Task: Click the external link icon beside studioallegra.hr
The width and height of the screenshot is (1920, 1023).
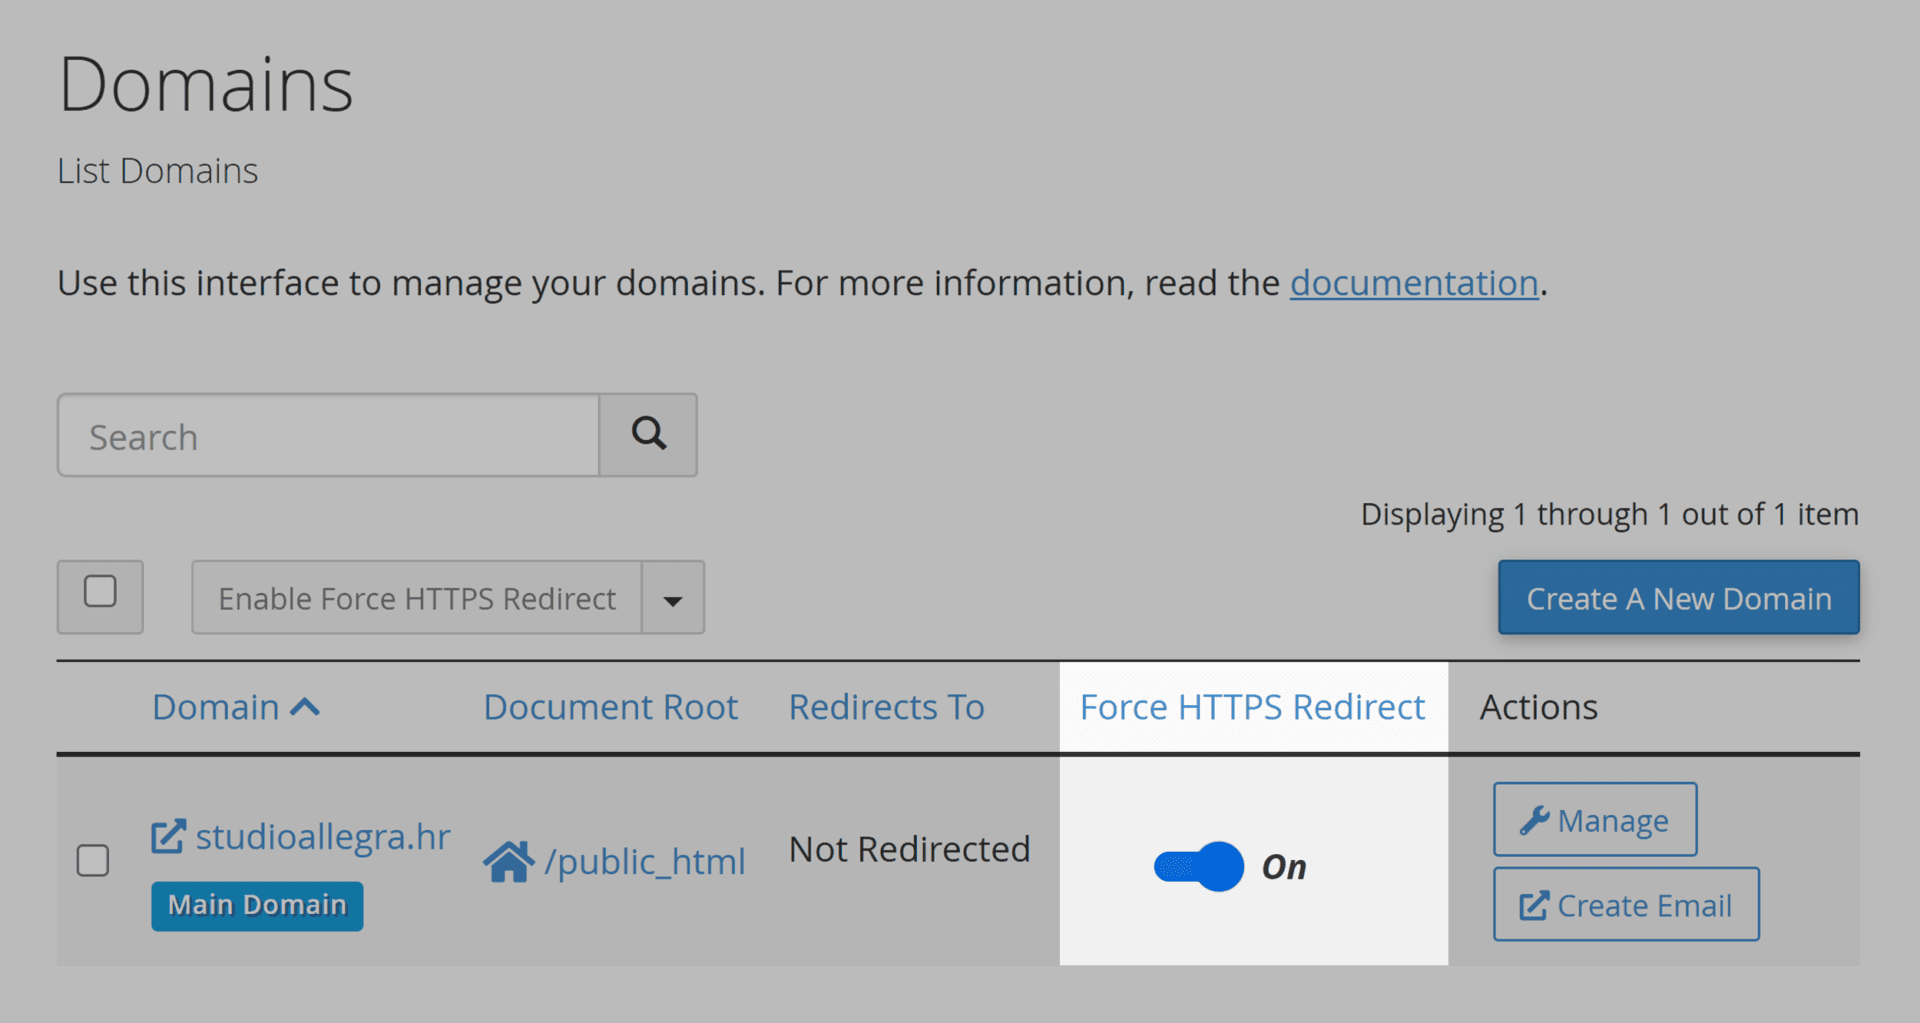Action: point(168,836)
